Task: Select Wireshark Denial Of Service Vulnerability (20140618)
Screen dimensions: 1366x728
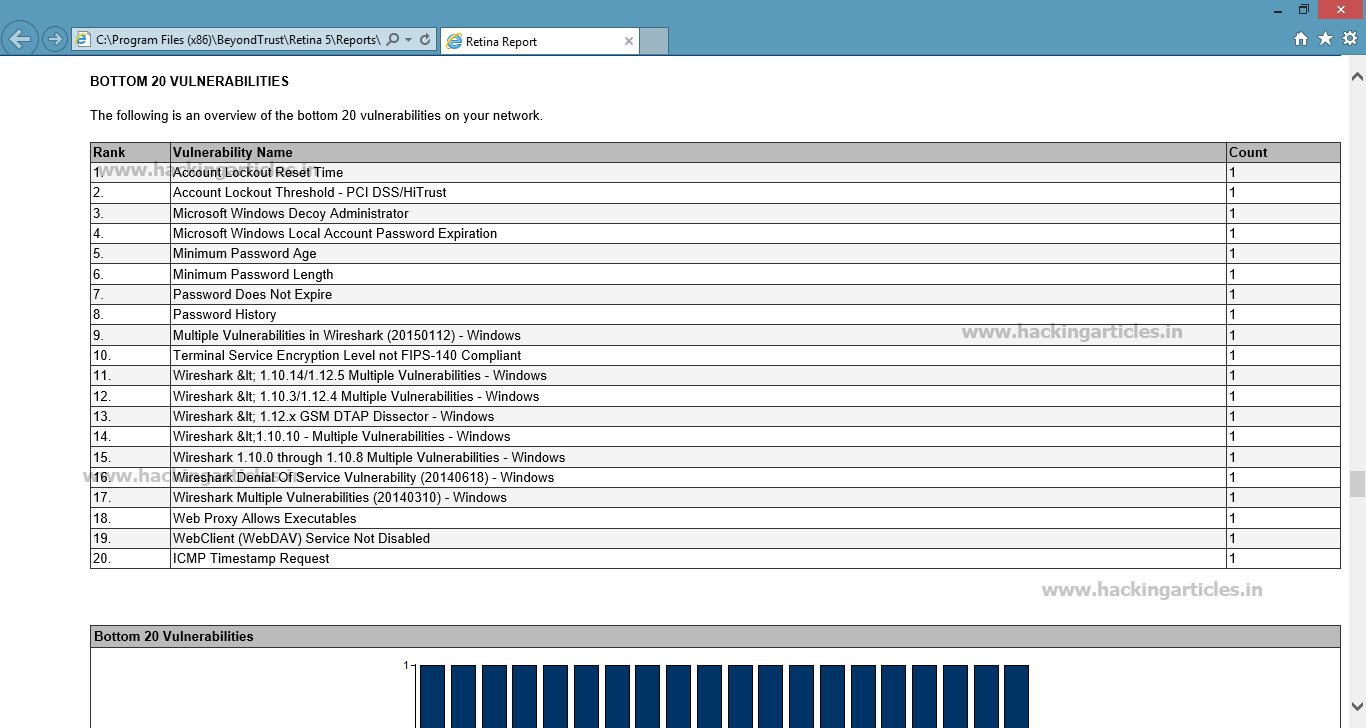Action: (364, 477)
